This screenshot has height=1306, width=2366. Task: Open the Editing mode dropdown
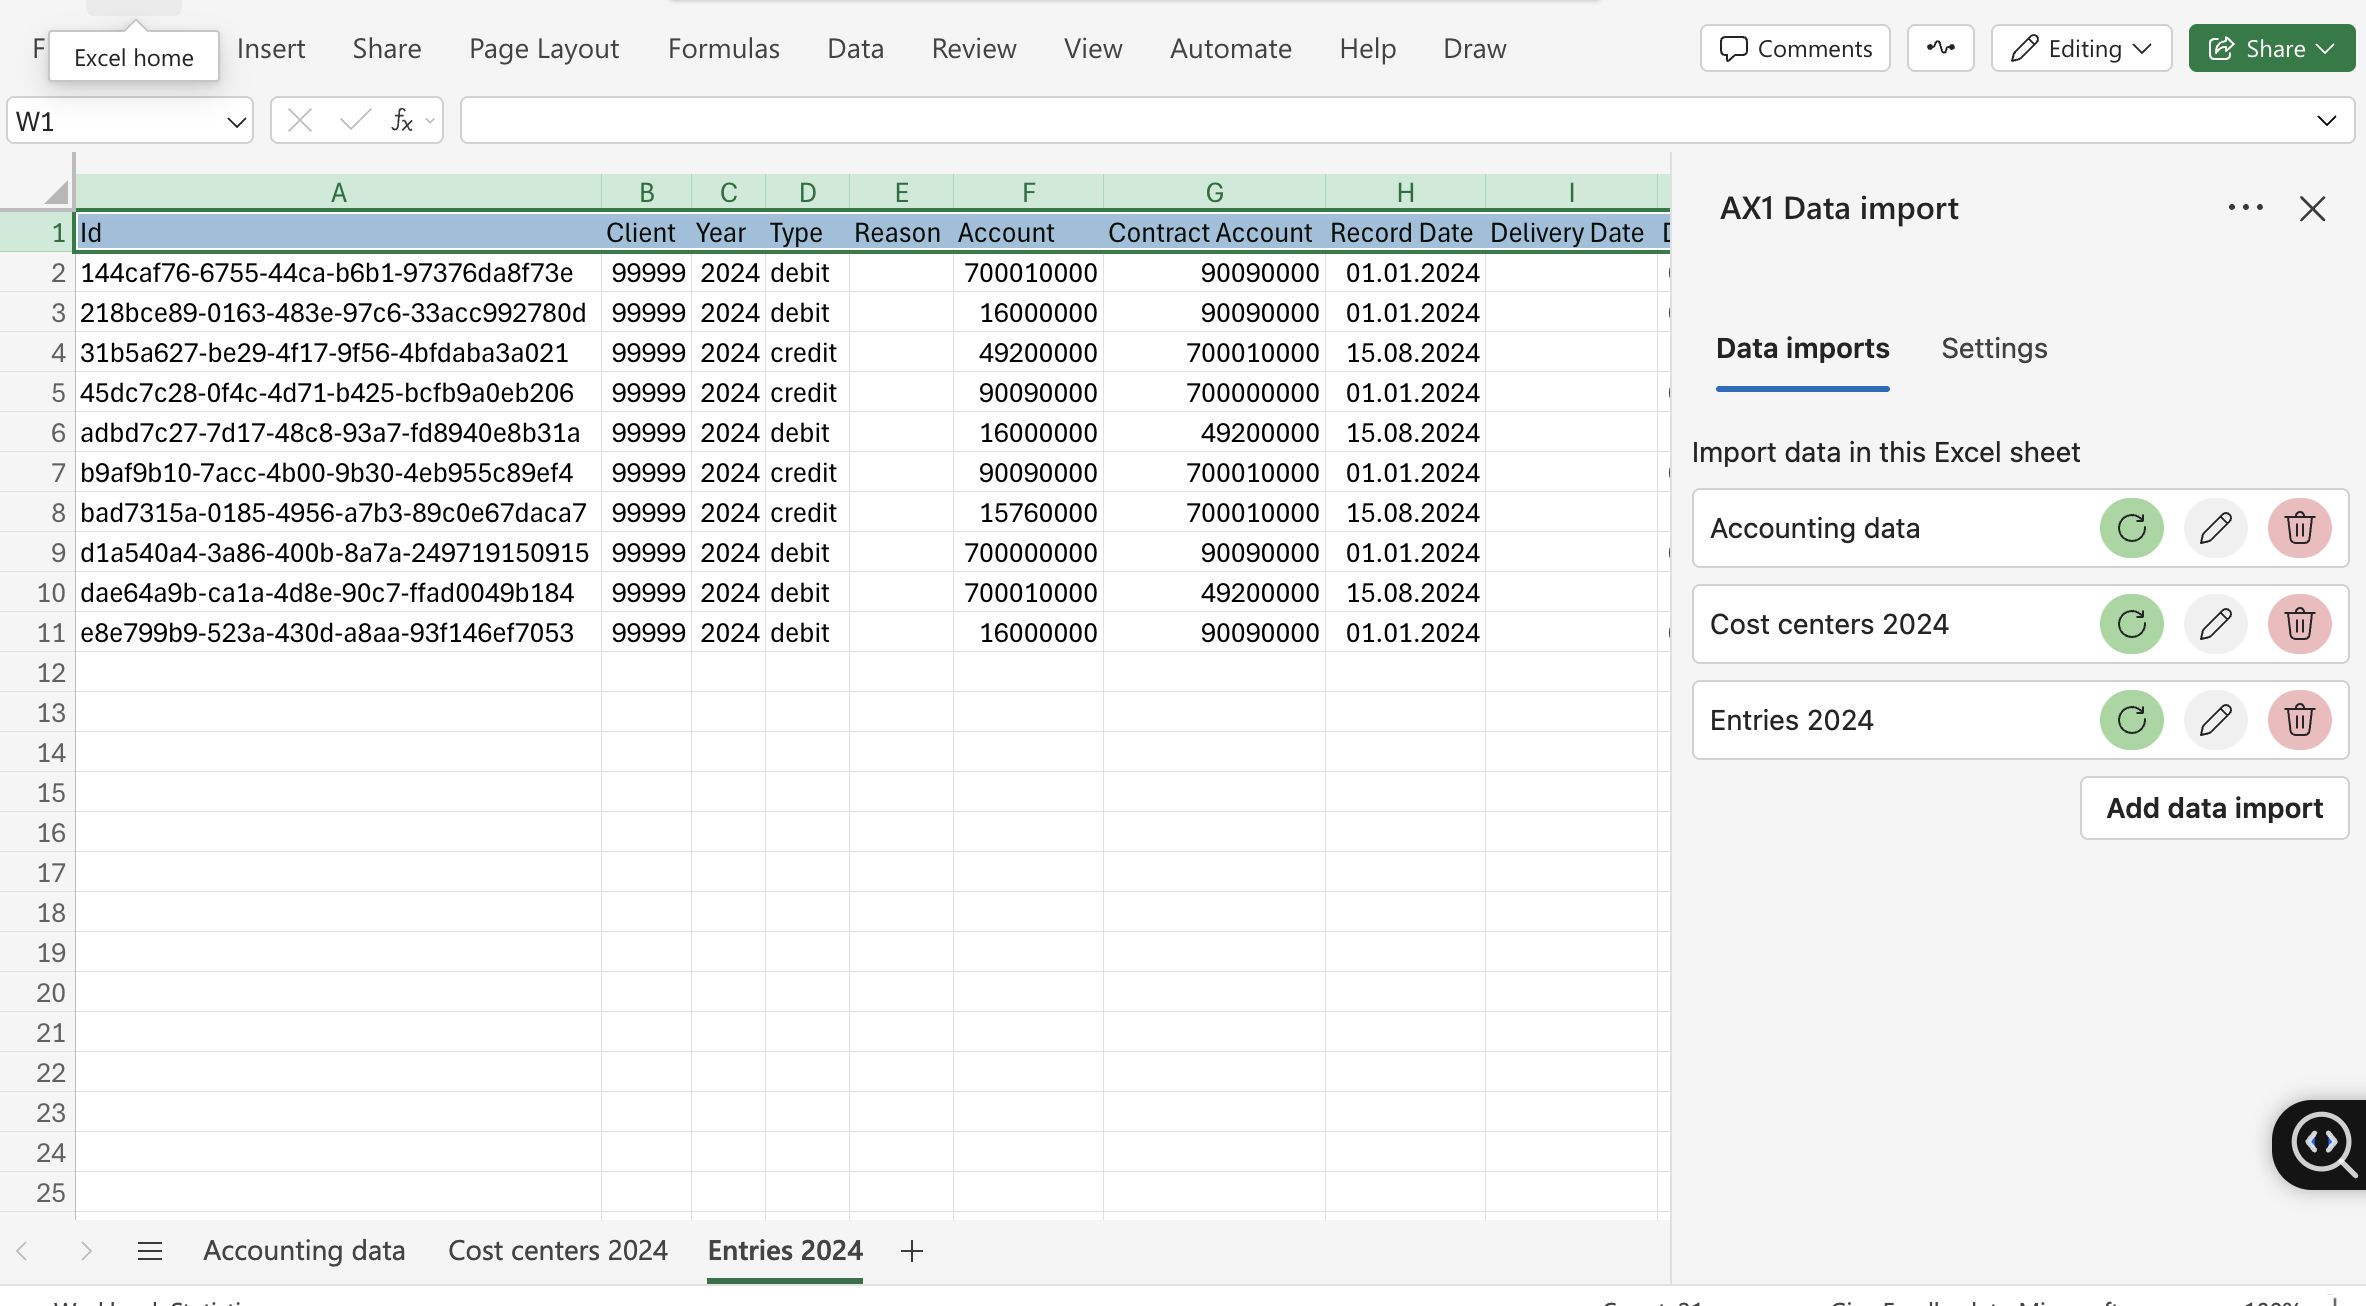[2081, 48]
